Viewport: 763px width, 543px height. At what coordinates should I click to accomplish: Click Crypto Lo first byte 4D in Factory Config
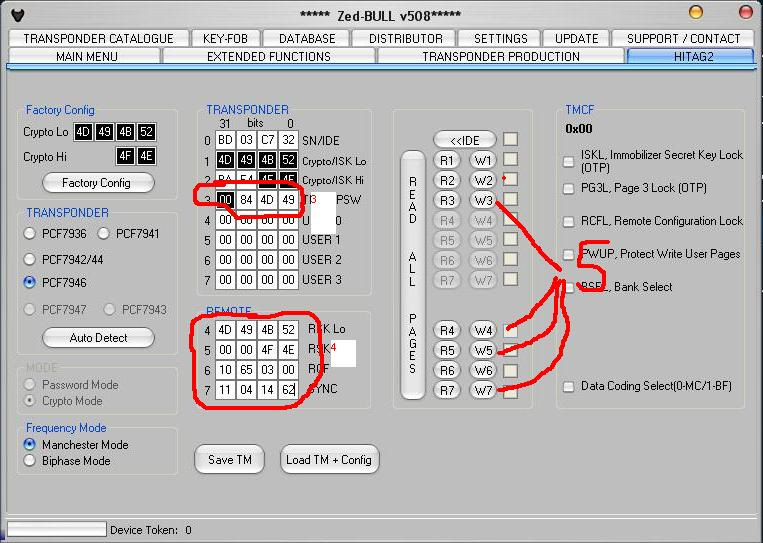[83, 132]
